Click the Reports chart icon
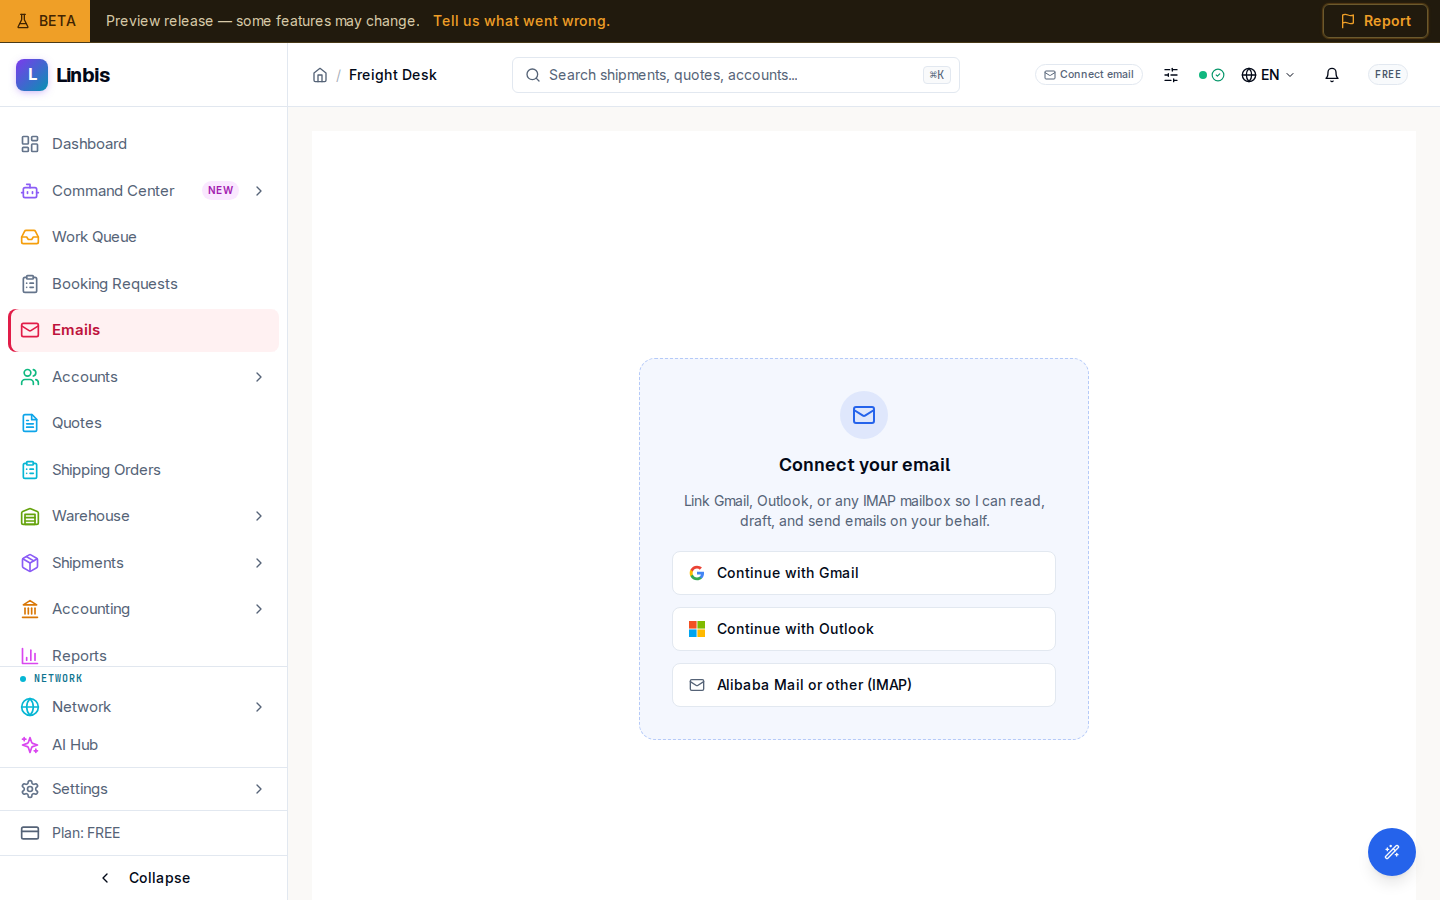This screenshot has height=900, width=1440. click(x=30, y=656)
